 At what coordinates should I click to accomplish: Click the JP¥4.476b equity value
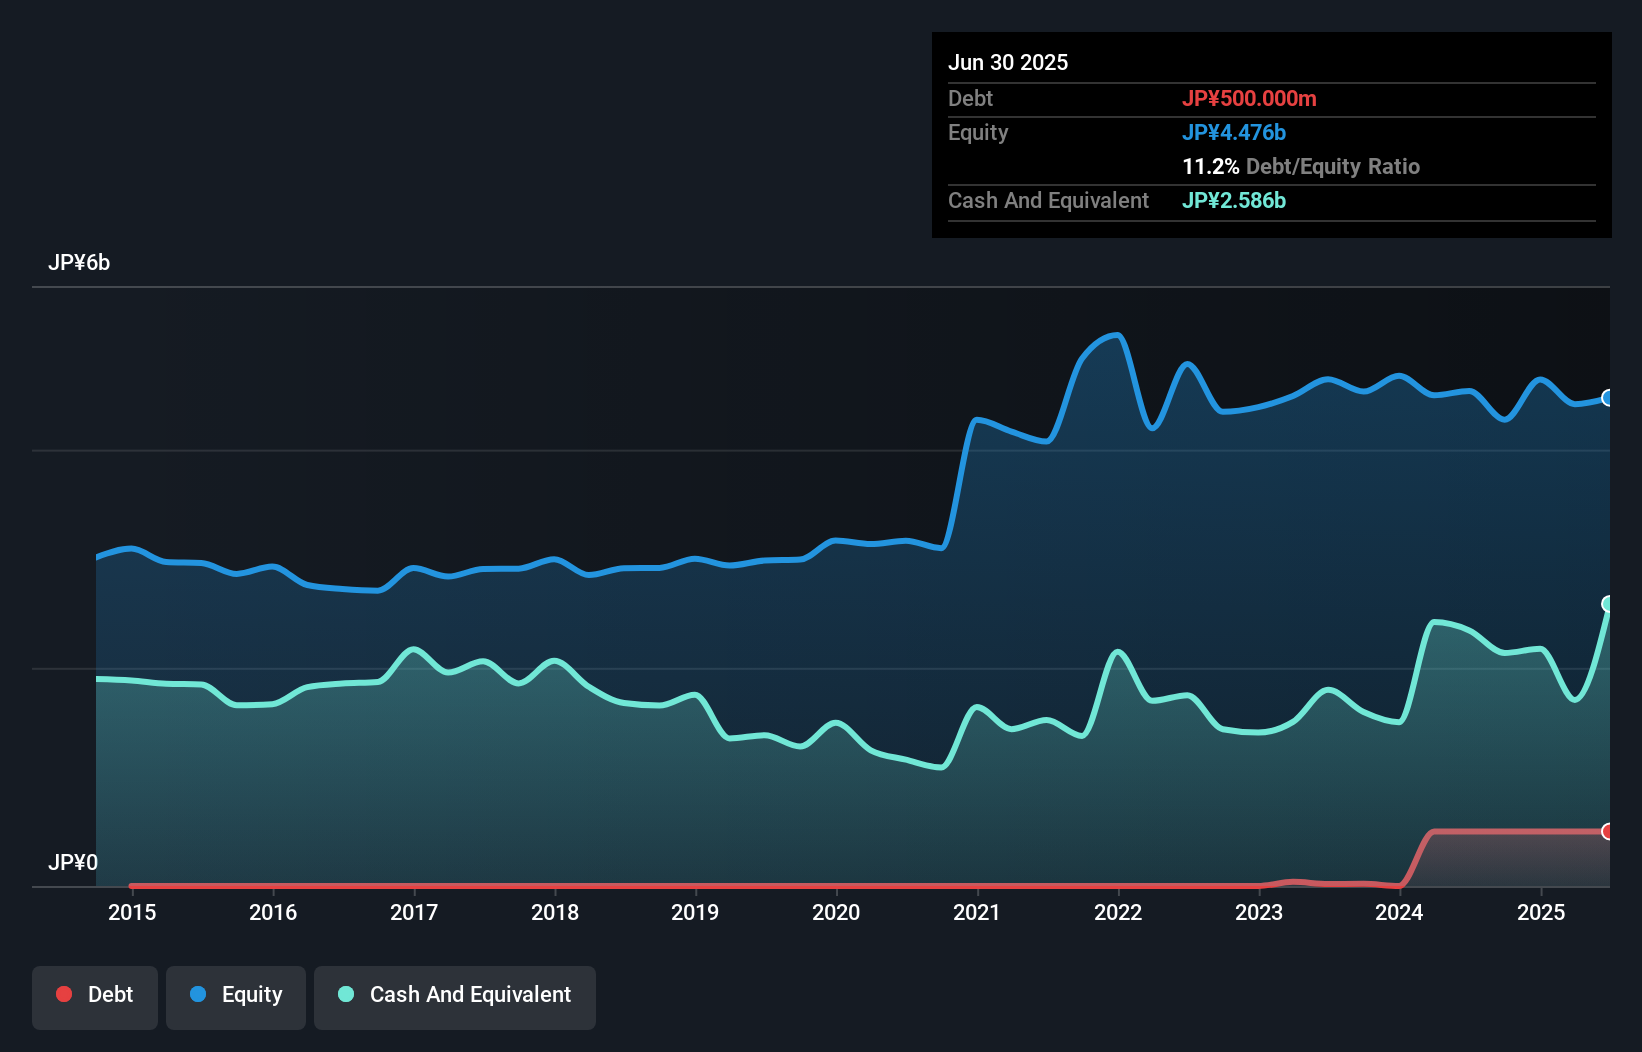(1235, 132)
